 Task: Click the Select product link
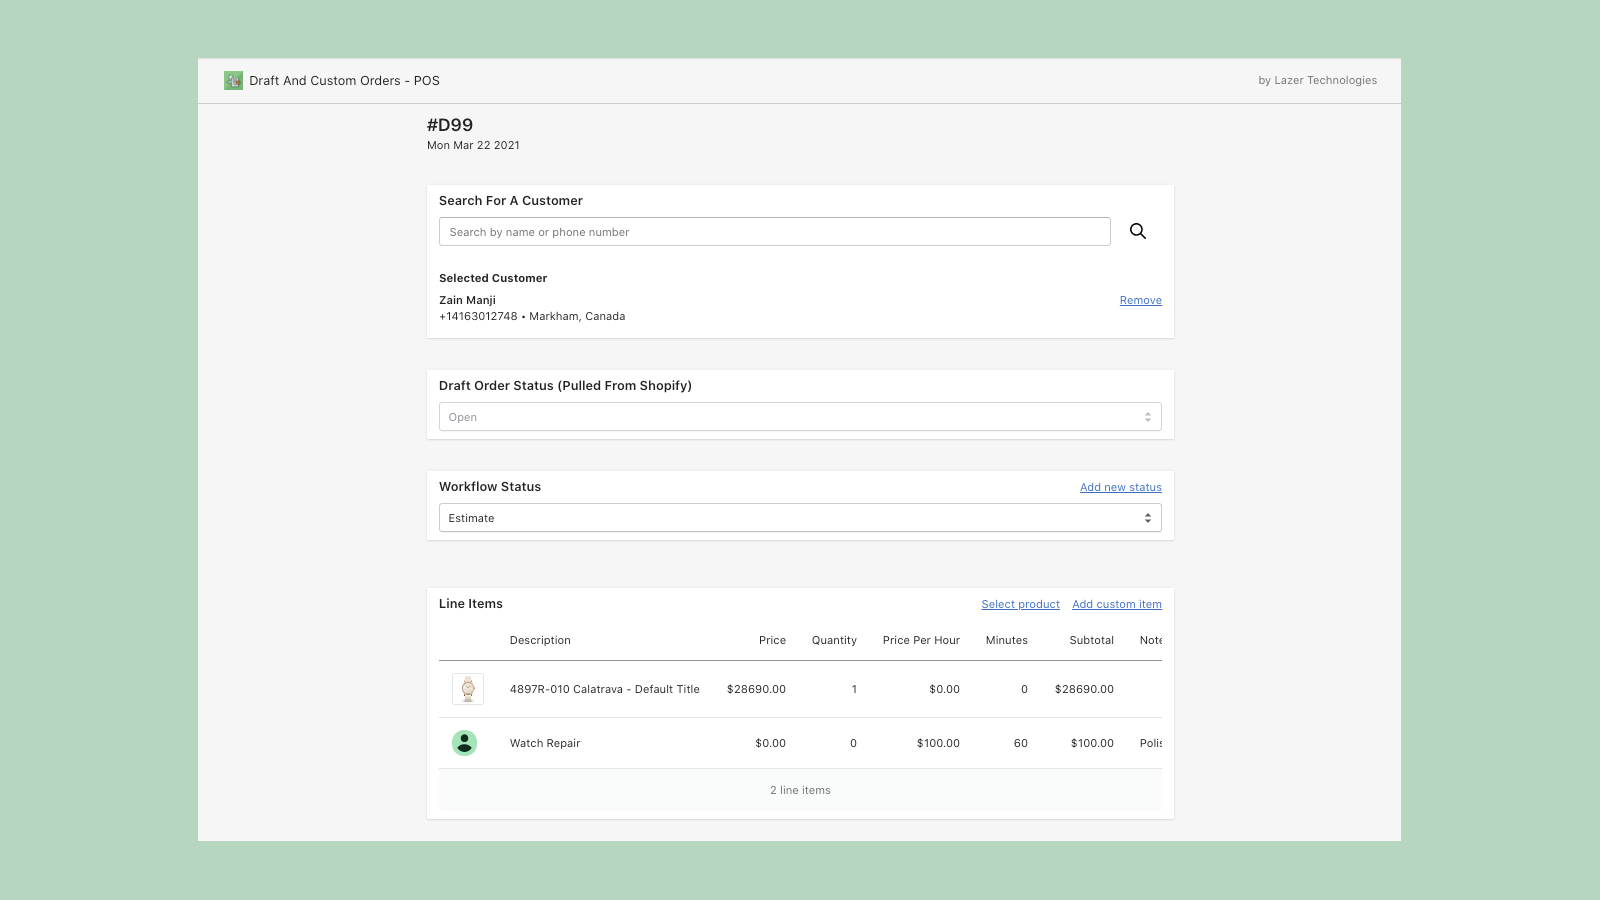point(1020,604)
